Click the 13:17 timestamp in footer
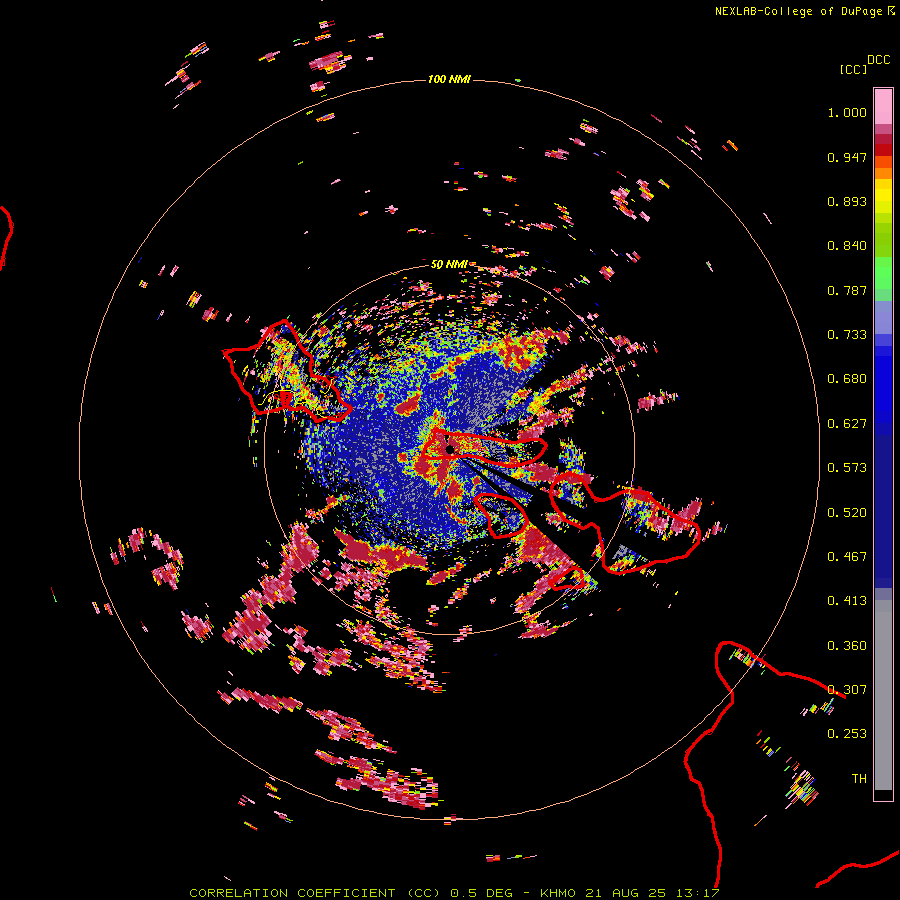The image size is (900, 900). (x=697, y=893)
